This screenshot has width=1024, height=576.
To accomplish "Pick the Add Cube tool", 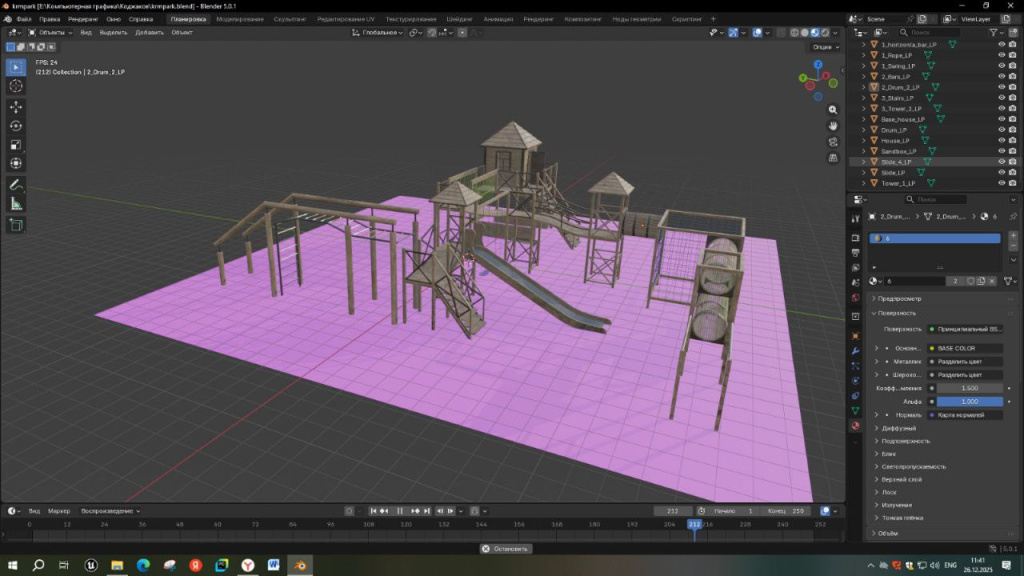I will [16, 225].
